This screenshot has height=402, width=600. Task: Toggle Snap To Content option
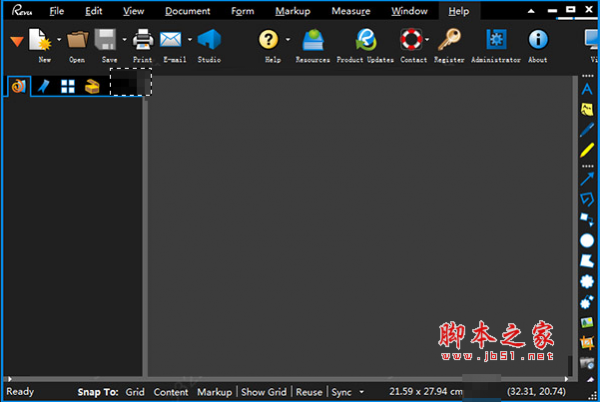point(171,392)
